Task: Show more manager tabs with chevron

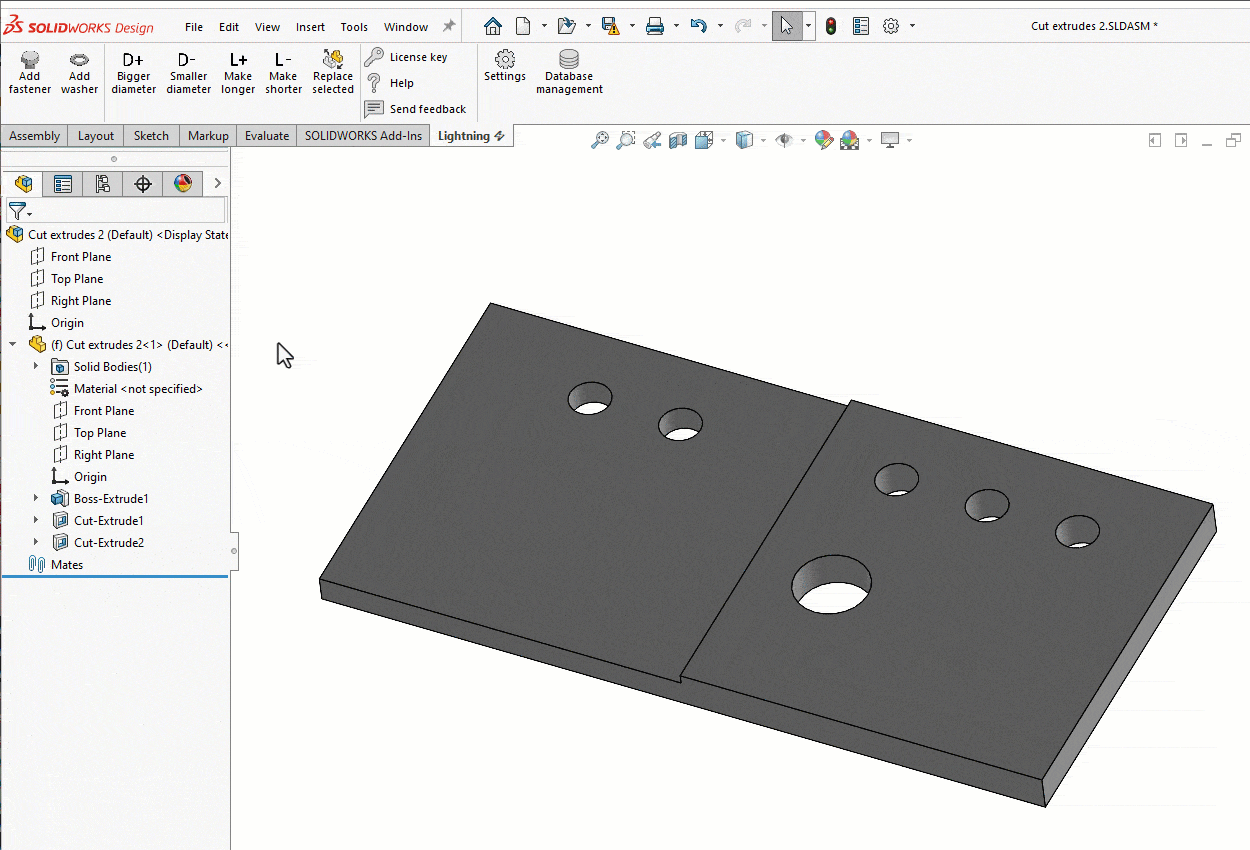Action: [217, 183]
